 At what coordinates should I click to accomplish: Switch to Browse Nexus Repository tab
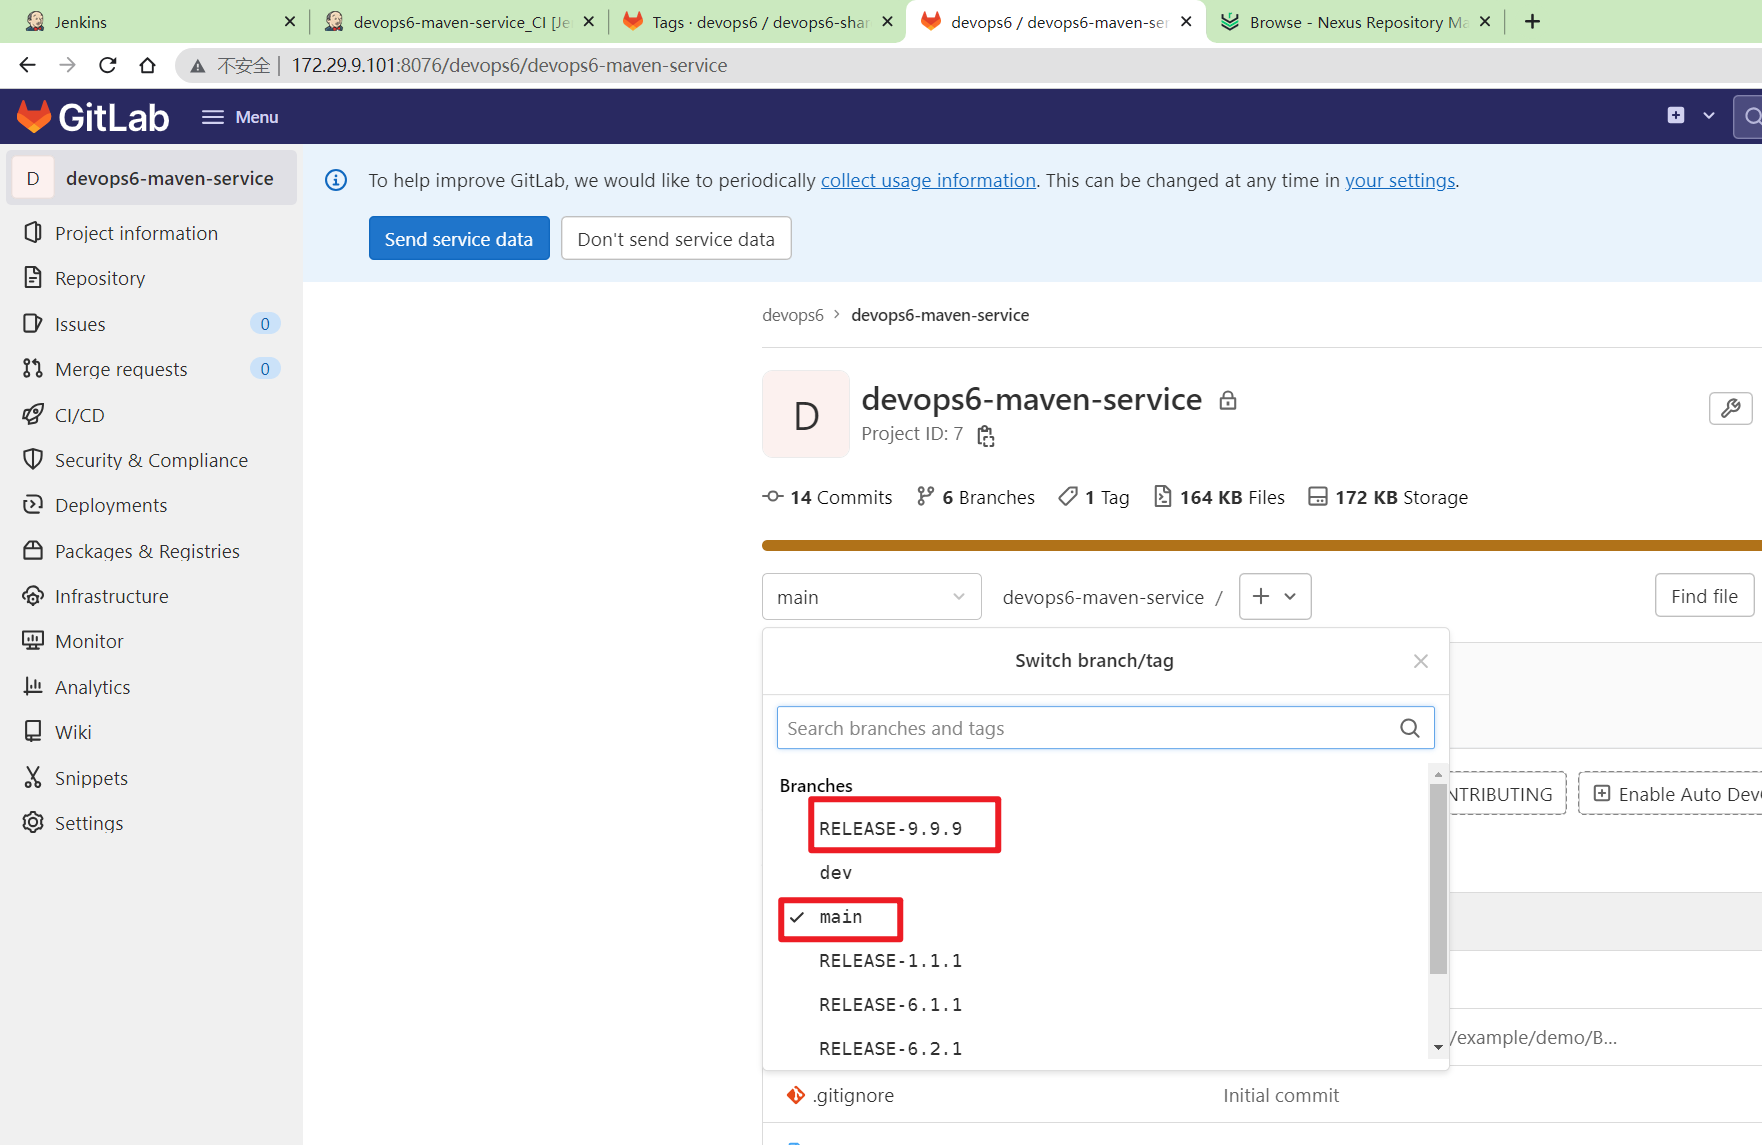pos(1355,22)
